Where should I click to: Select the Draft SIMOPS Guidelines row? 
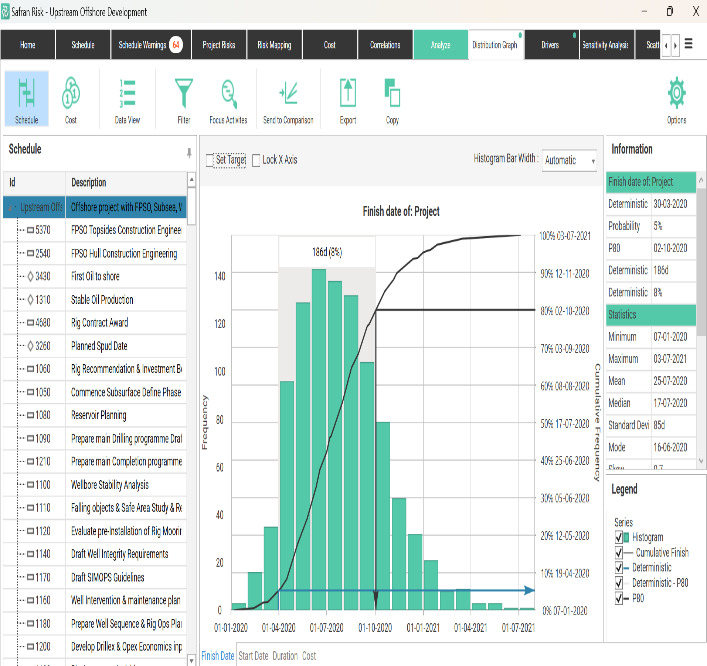coord(95,577)
